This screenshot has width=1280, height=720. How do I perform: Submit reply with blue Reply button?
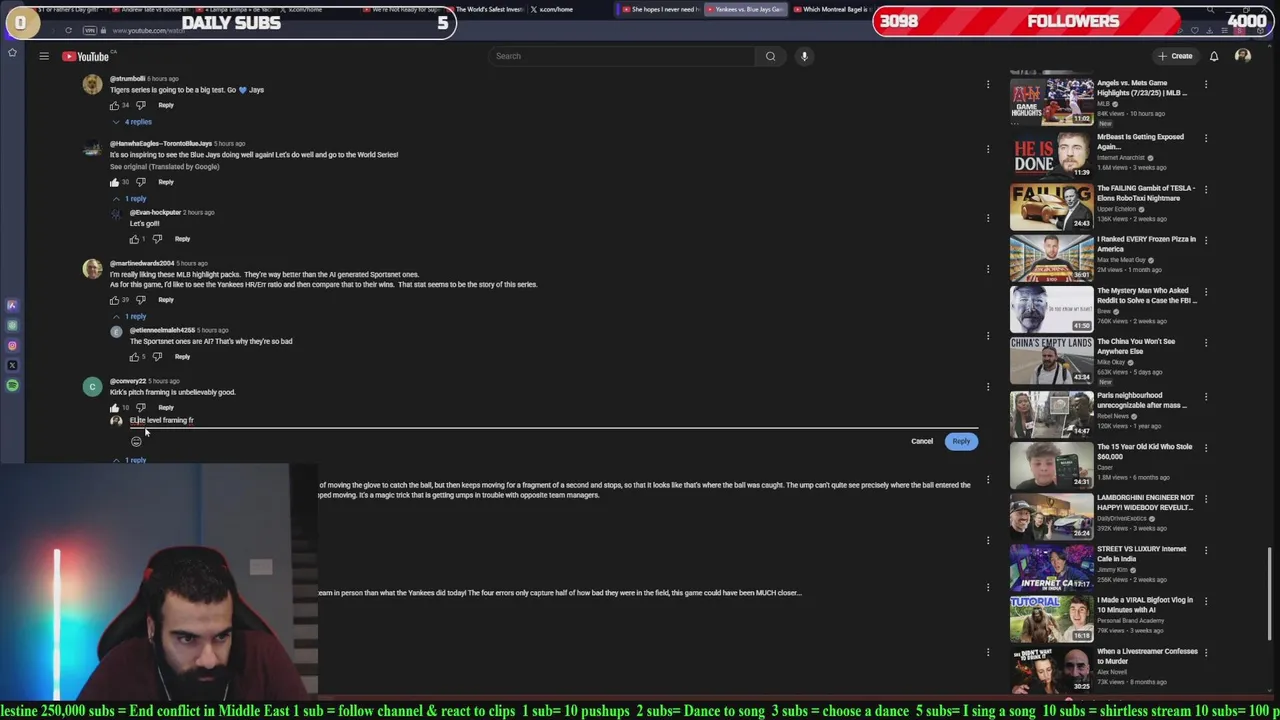pyautogui.click(x=961, y=441)
